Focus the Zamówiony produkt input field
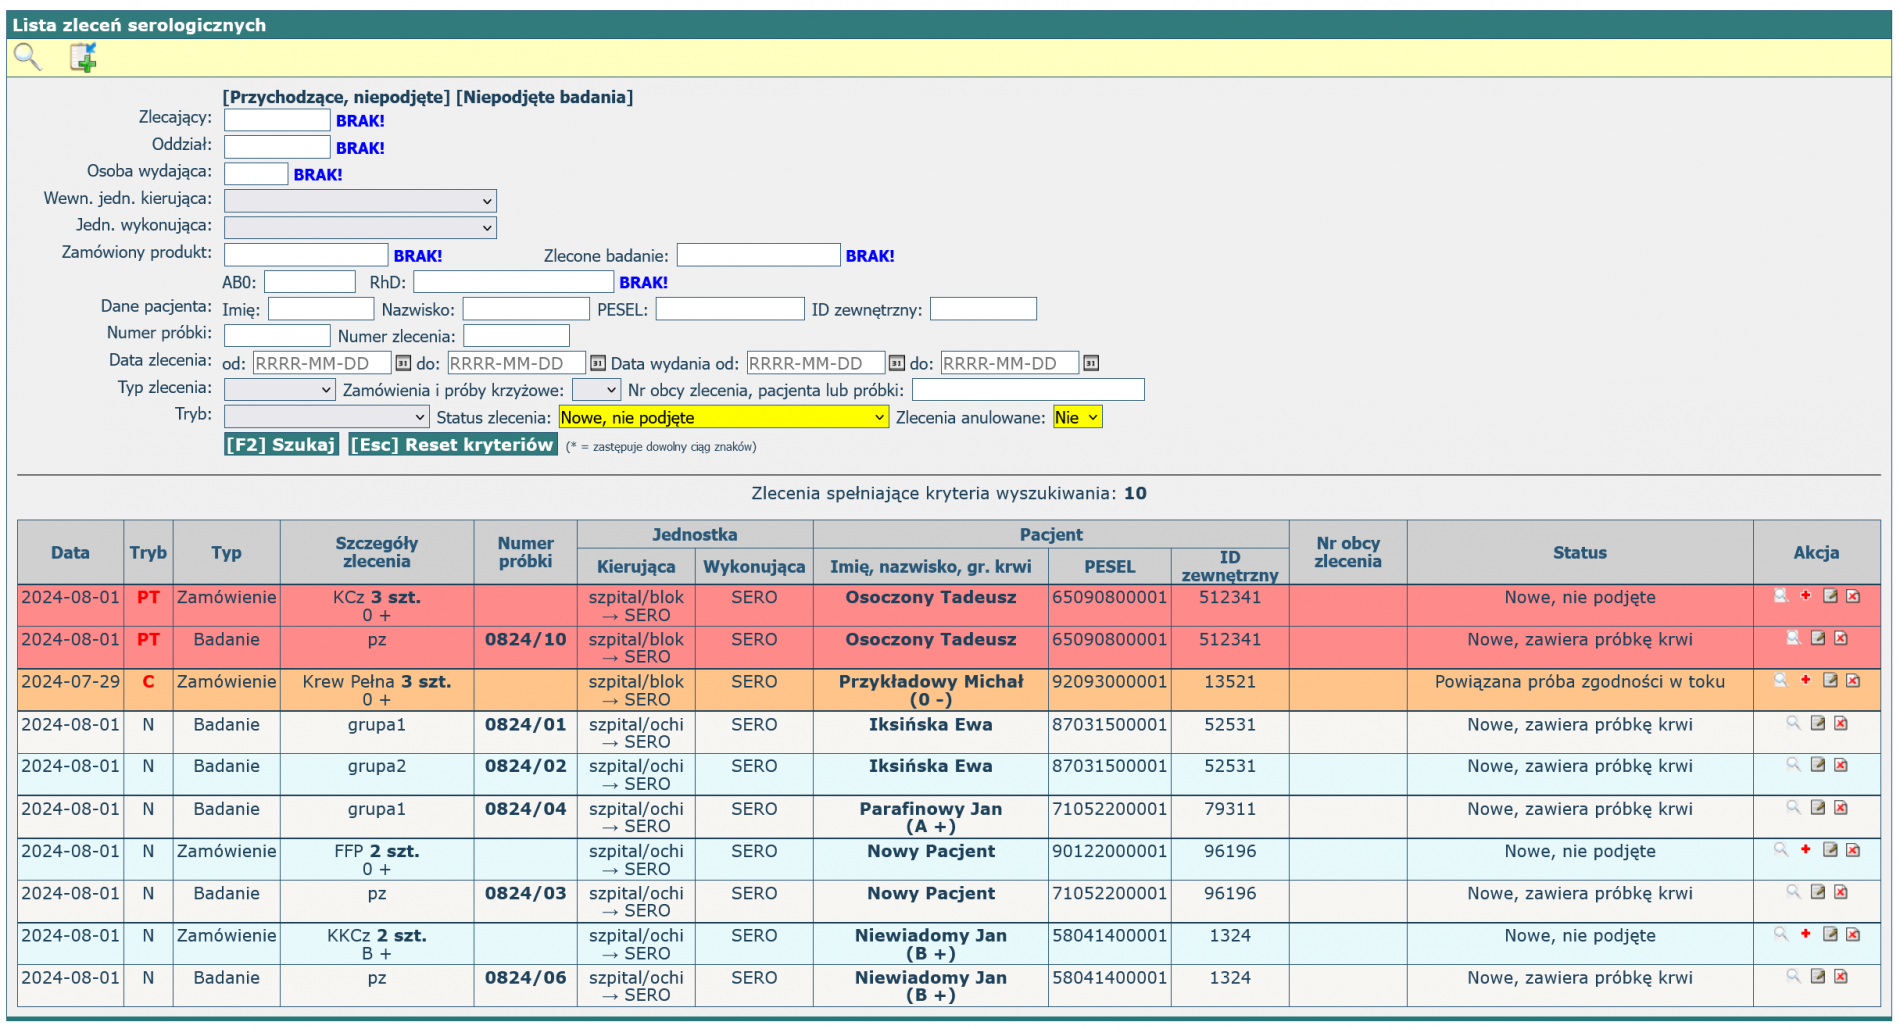The width and height of the screenshot is (1900, 1029). point(306,255)
